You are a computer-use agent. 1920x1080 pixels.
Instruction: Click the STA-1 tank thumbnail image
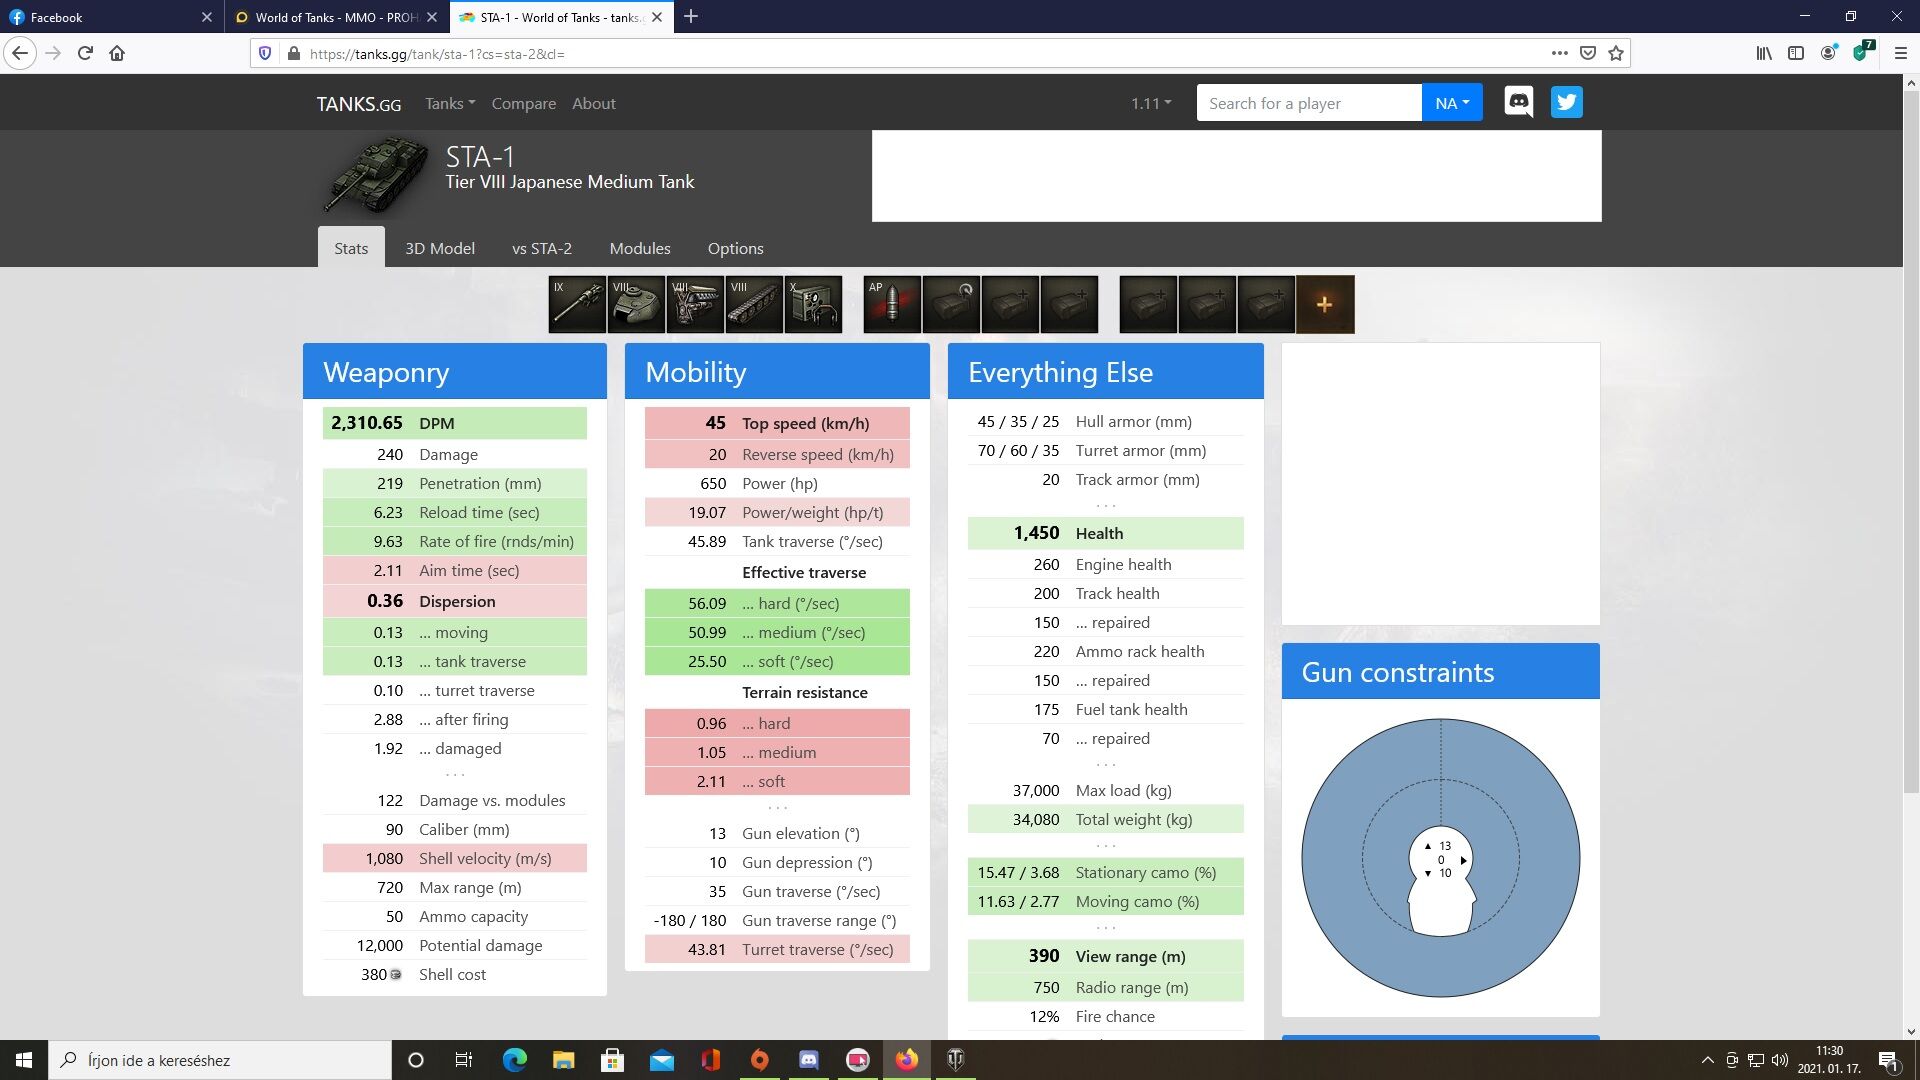[376, 175]
